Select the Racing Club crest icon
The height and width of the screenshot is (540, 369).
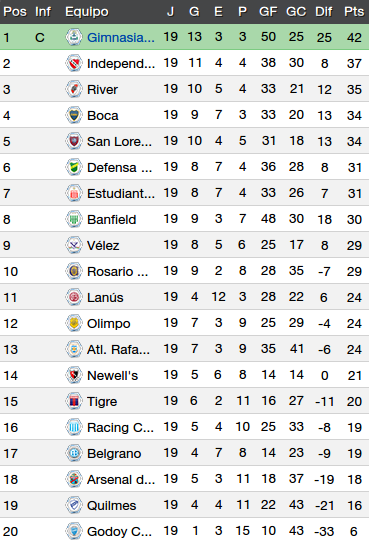(x=74, y=427)
